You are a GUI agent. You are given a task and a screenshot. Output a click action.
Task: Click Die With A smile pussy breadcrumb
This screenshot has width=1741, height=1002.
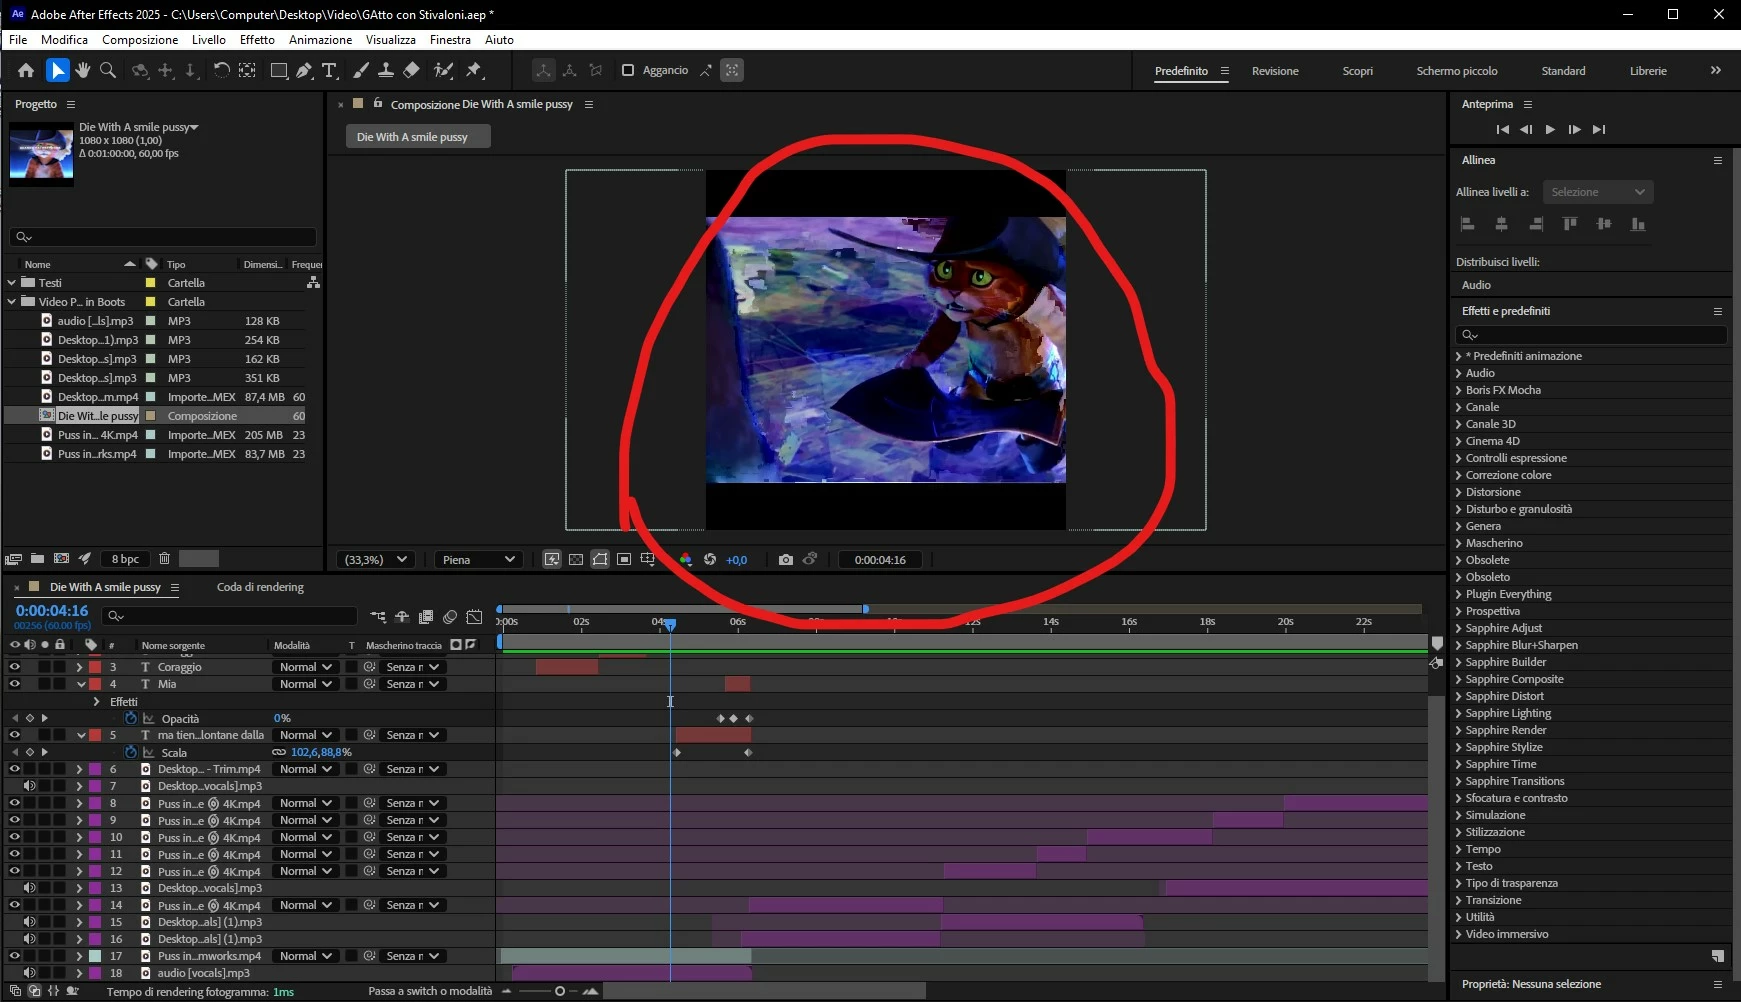[418, 137]
